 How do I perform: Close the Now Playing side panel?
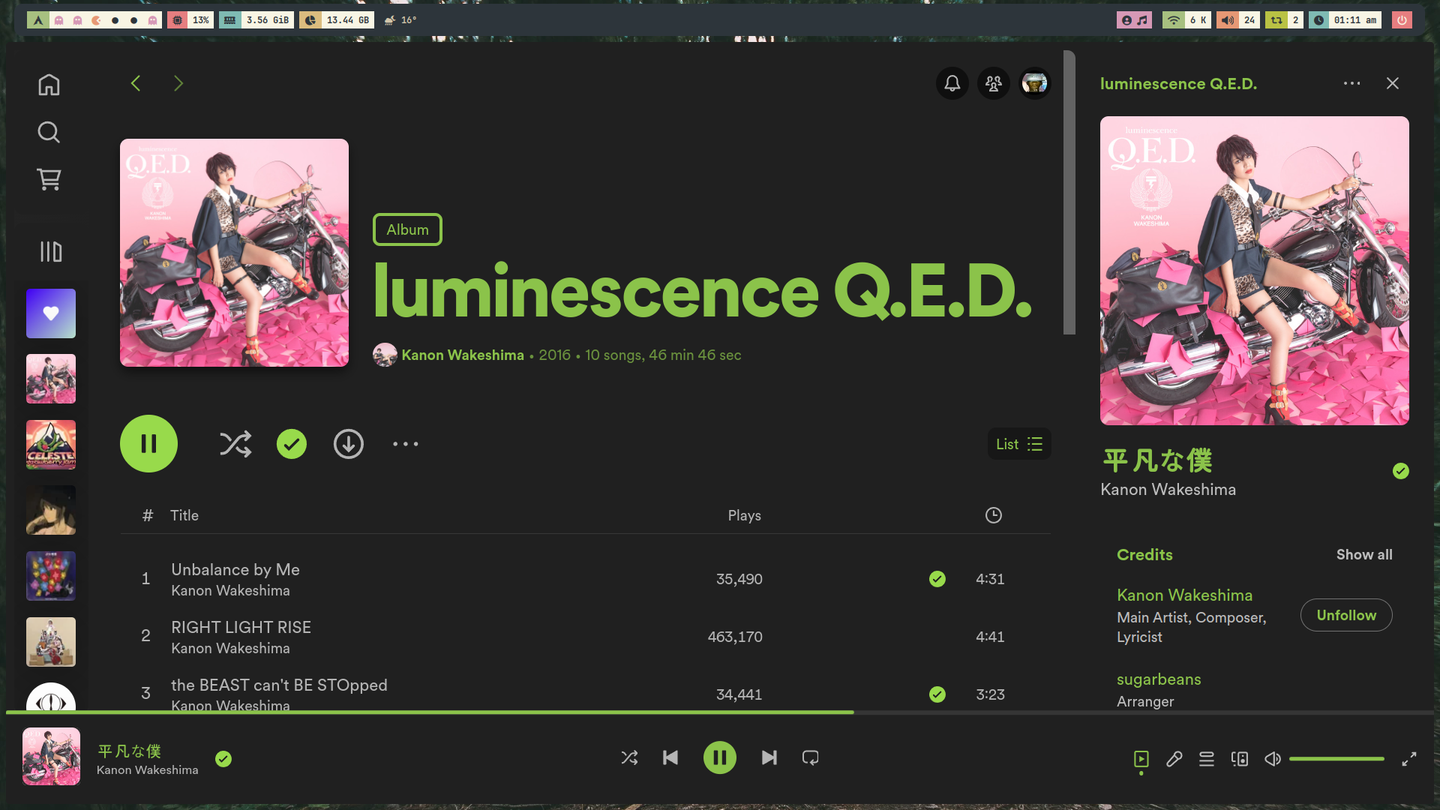coord(1392,84)
